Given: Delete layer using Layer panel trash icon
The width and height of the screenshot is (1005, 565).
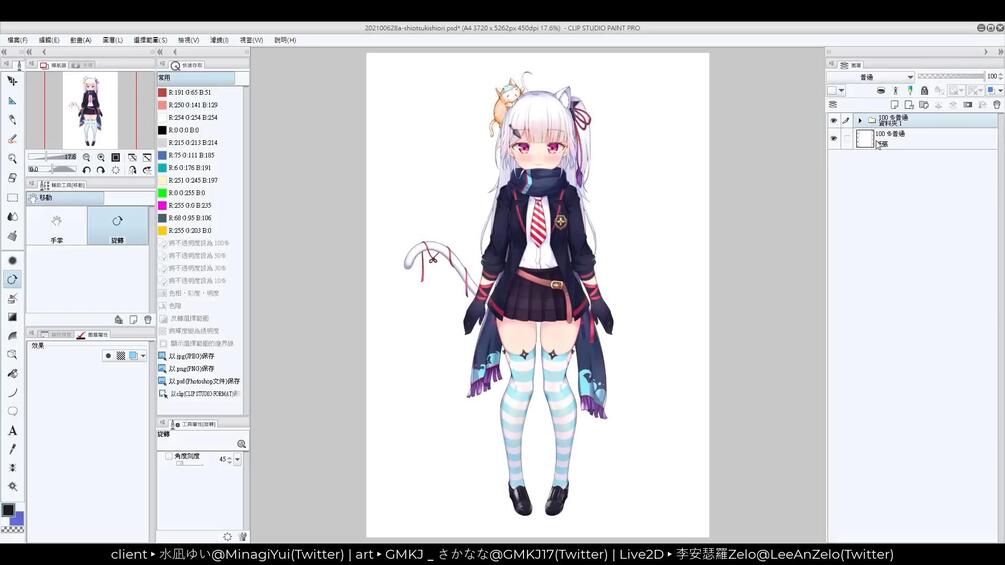Looking at the screenshot, I should coord(997,104).
